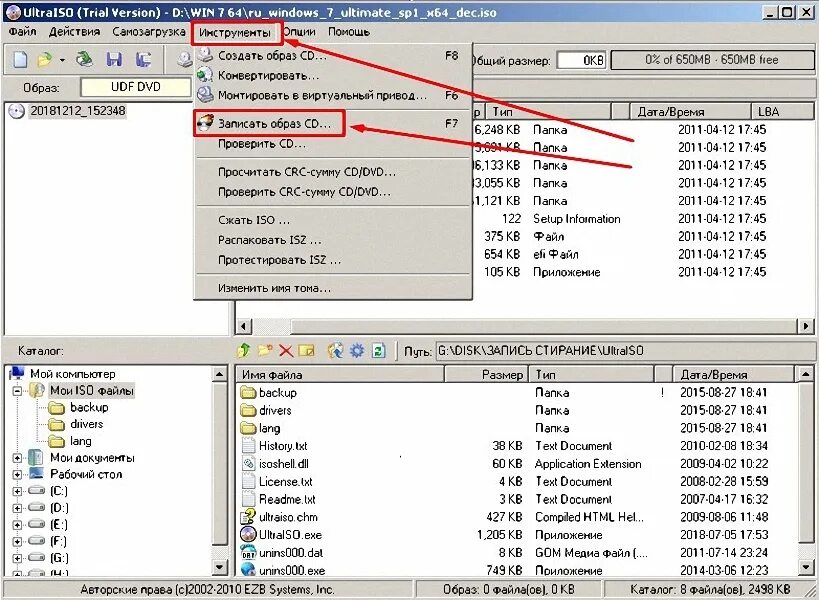Viewport: 819px width, 600px height.
Task: Click horizontal scrollbar right arrow in image pane
Action: point(805,326)
